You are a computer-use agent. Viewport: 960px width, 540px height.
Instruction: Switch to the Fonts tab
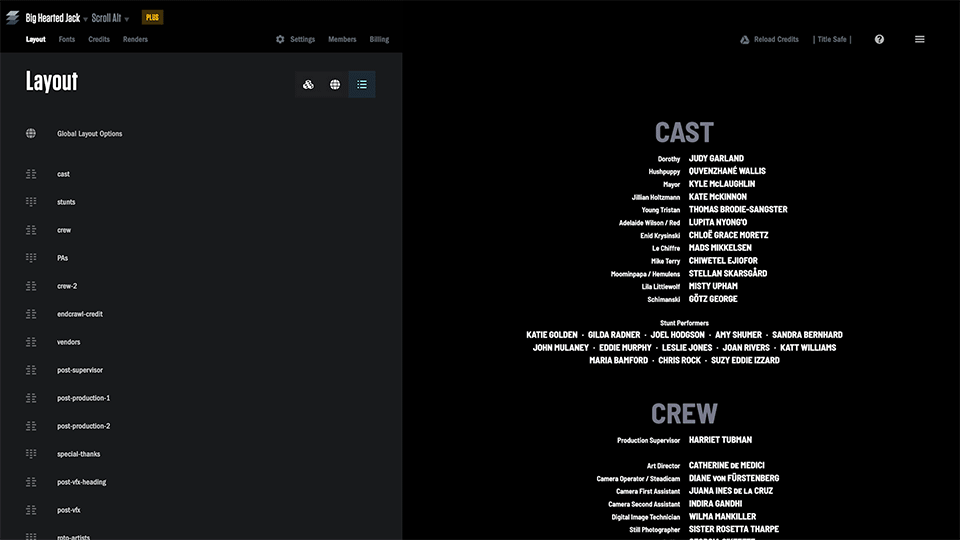coord(67,39)
